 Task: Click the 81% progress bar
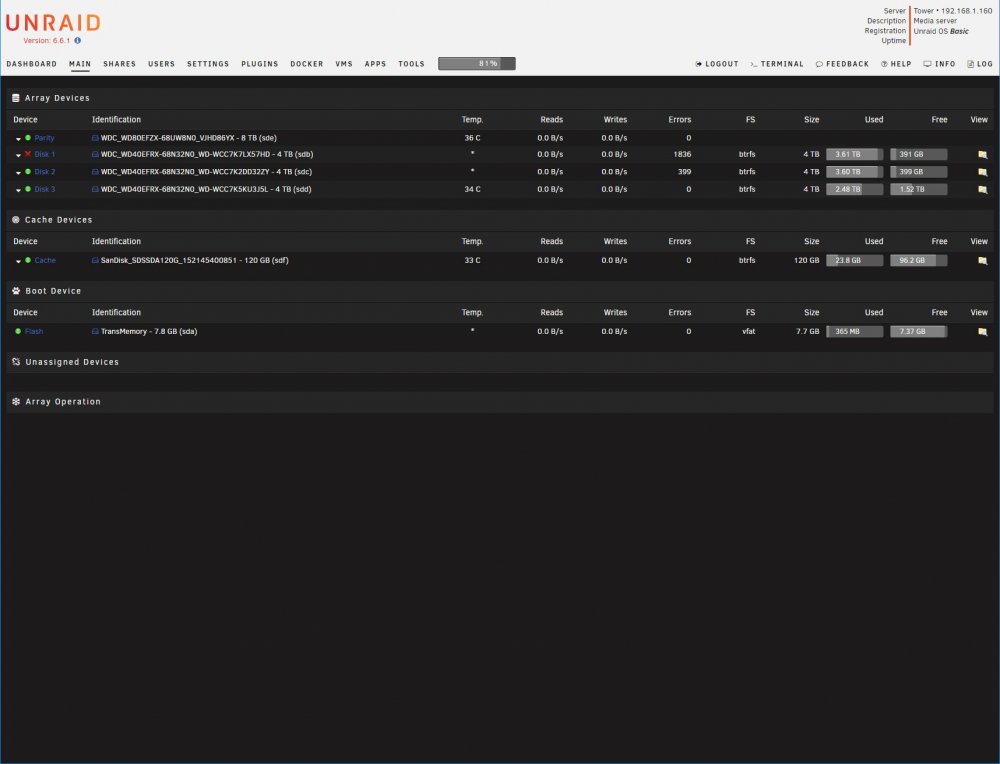[476, 63]
